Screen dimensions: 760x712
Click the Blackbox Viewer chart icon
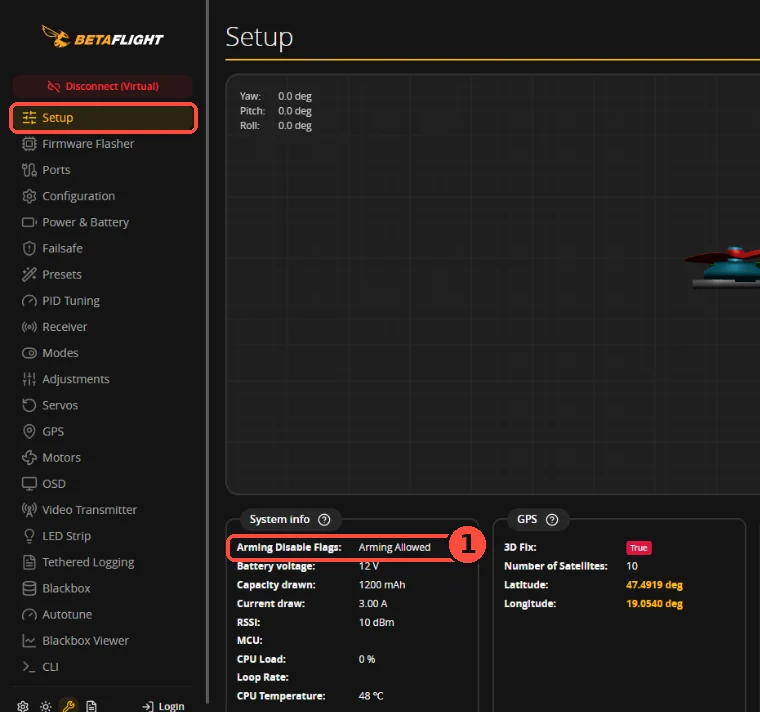[x=29, y=641]
